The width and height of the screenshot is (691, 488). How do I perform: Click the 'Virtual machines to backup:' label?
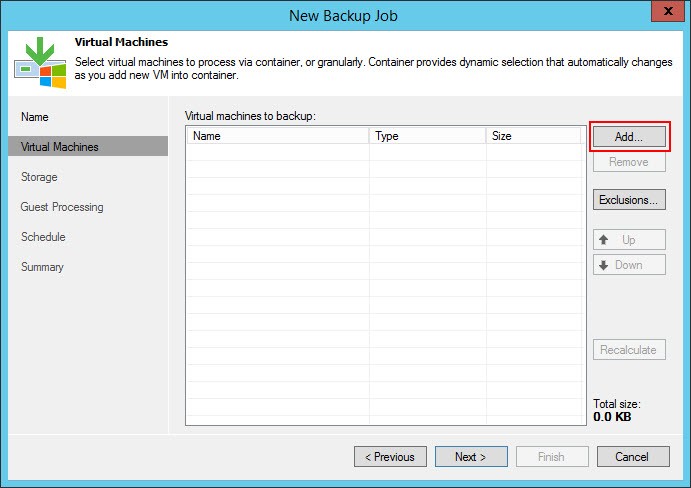(250, 116)
